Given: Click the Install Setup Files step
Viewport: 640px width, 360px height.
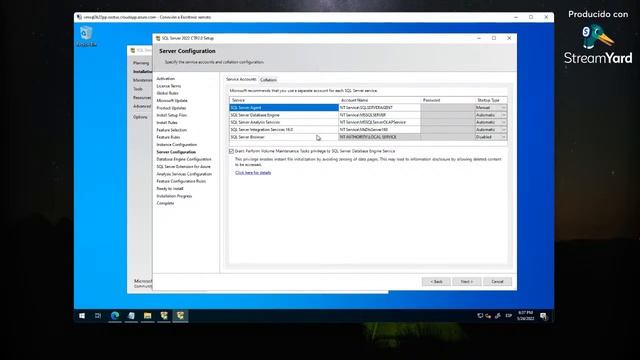Looking at the screenshot, I should [172, 115].
